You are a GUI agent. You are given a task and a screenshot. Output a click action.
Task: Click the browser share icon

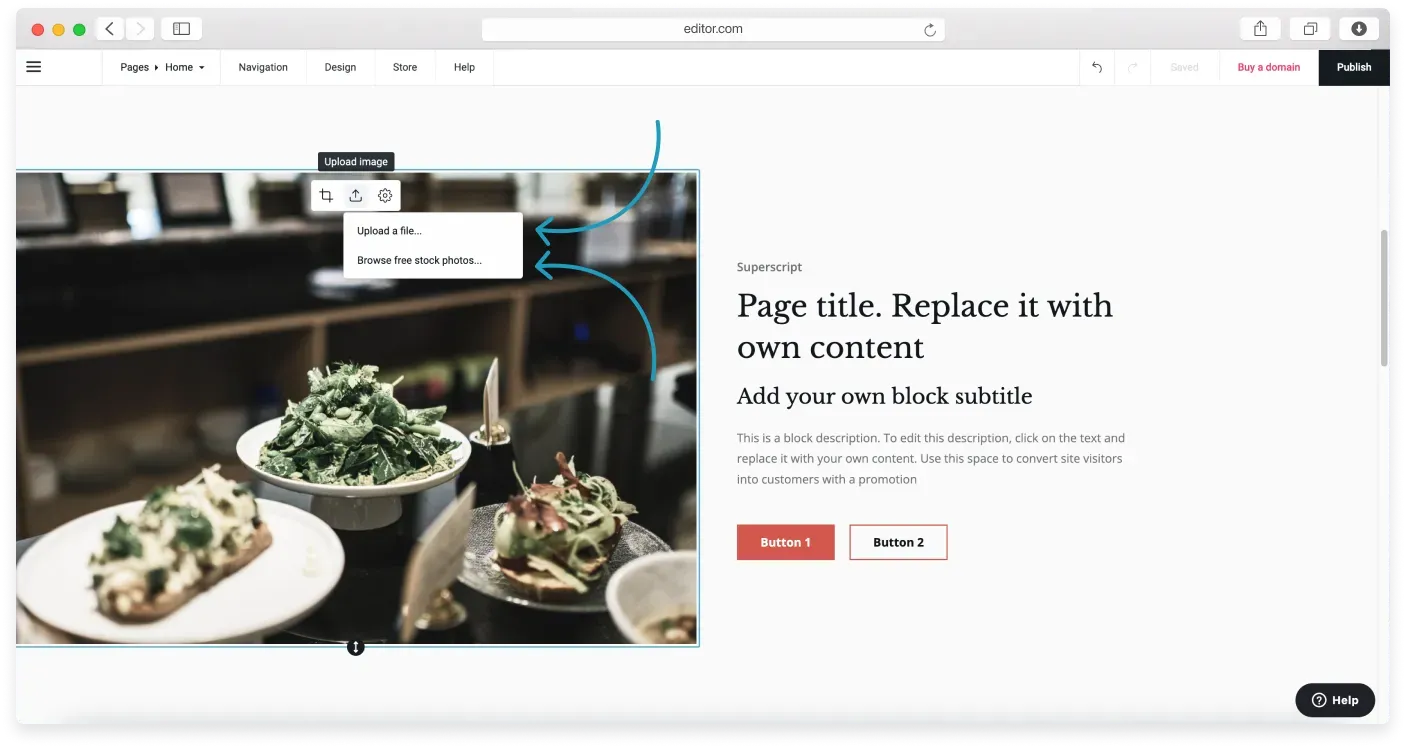pos(1261,29)
